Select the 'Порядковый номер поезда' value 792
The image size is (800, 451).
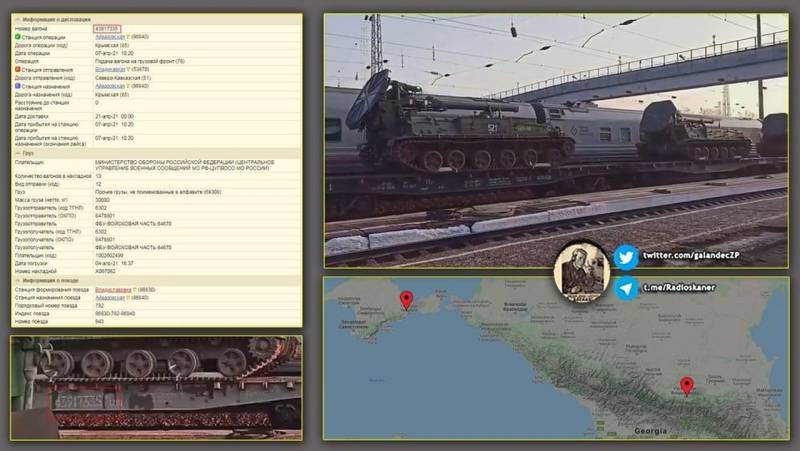click(x=99, y=306)
